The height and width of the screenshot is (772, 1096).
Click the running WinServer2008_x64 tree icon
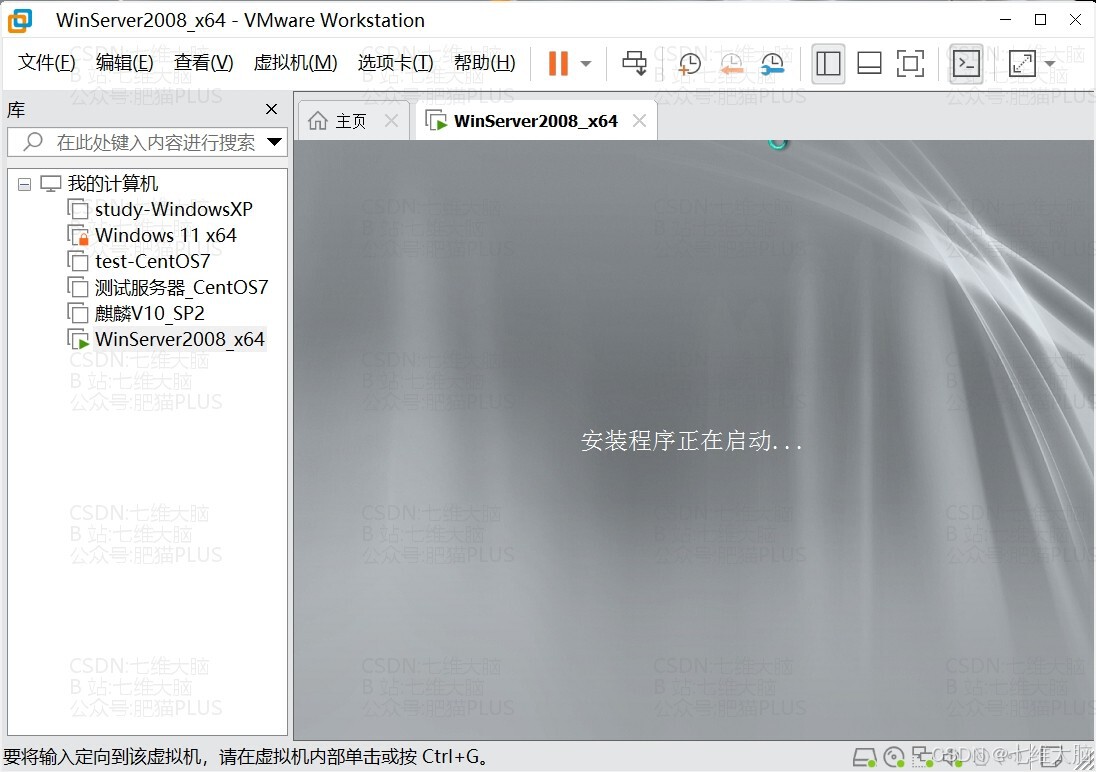pyautogui.click(x=78, y=339)
